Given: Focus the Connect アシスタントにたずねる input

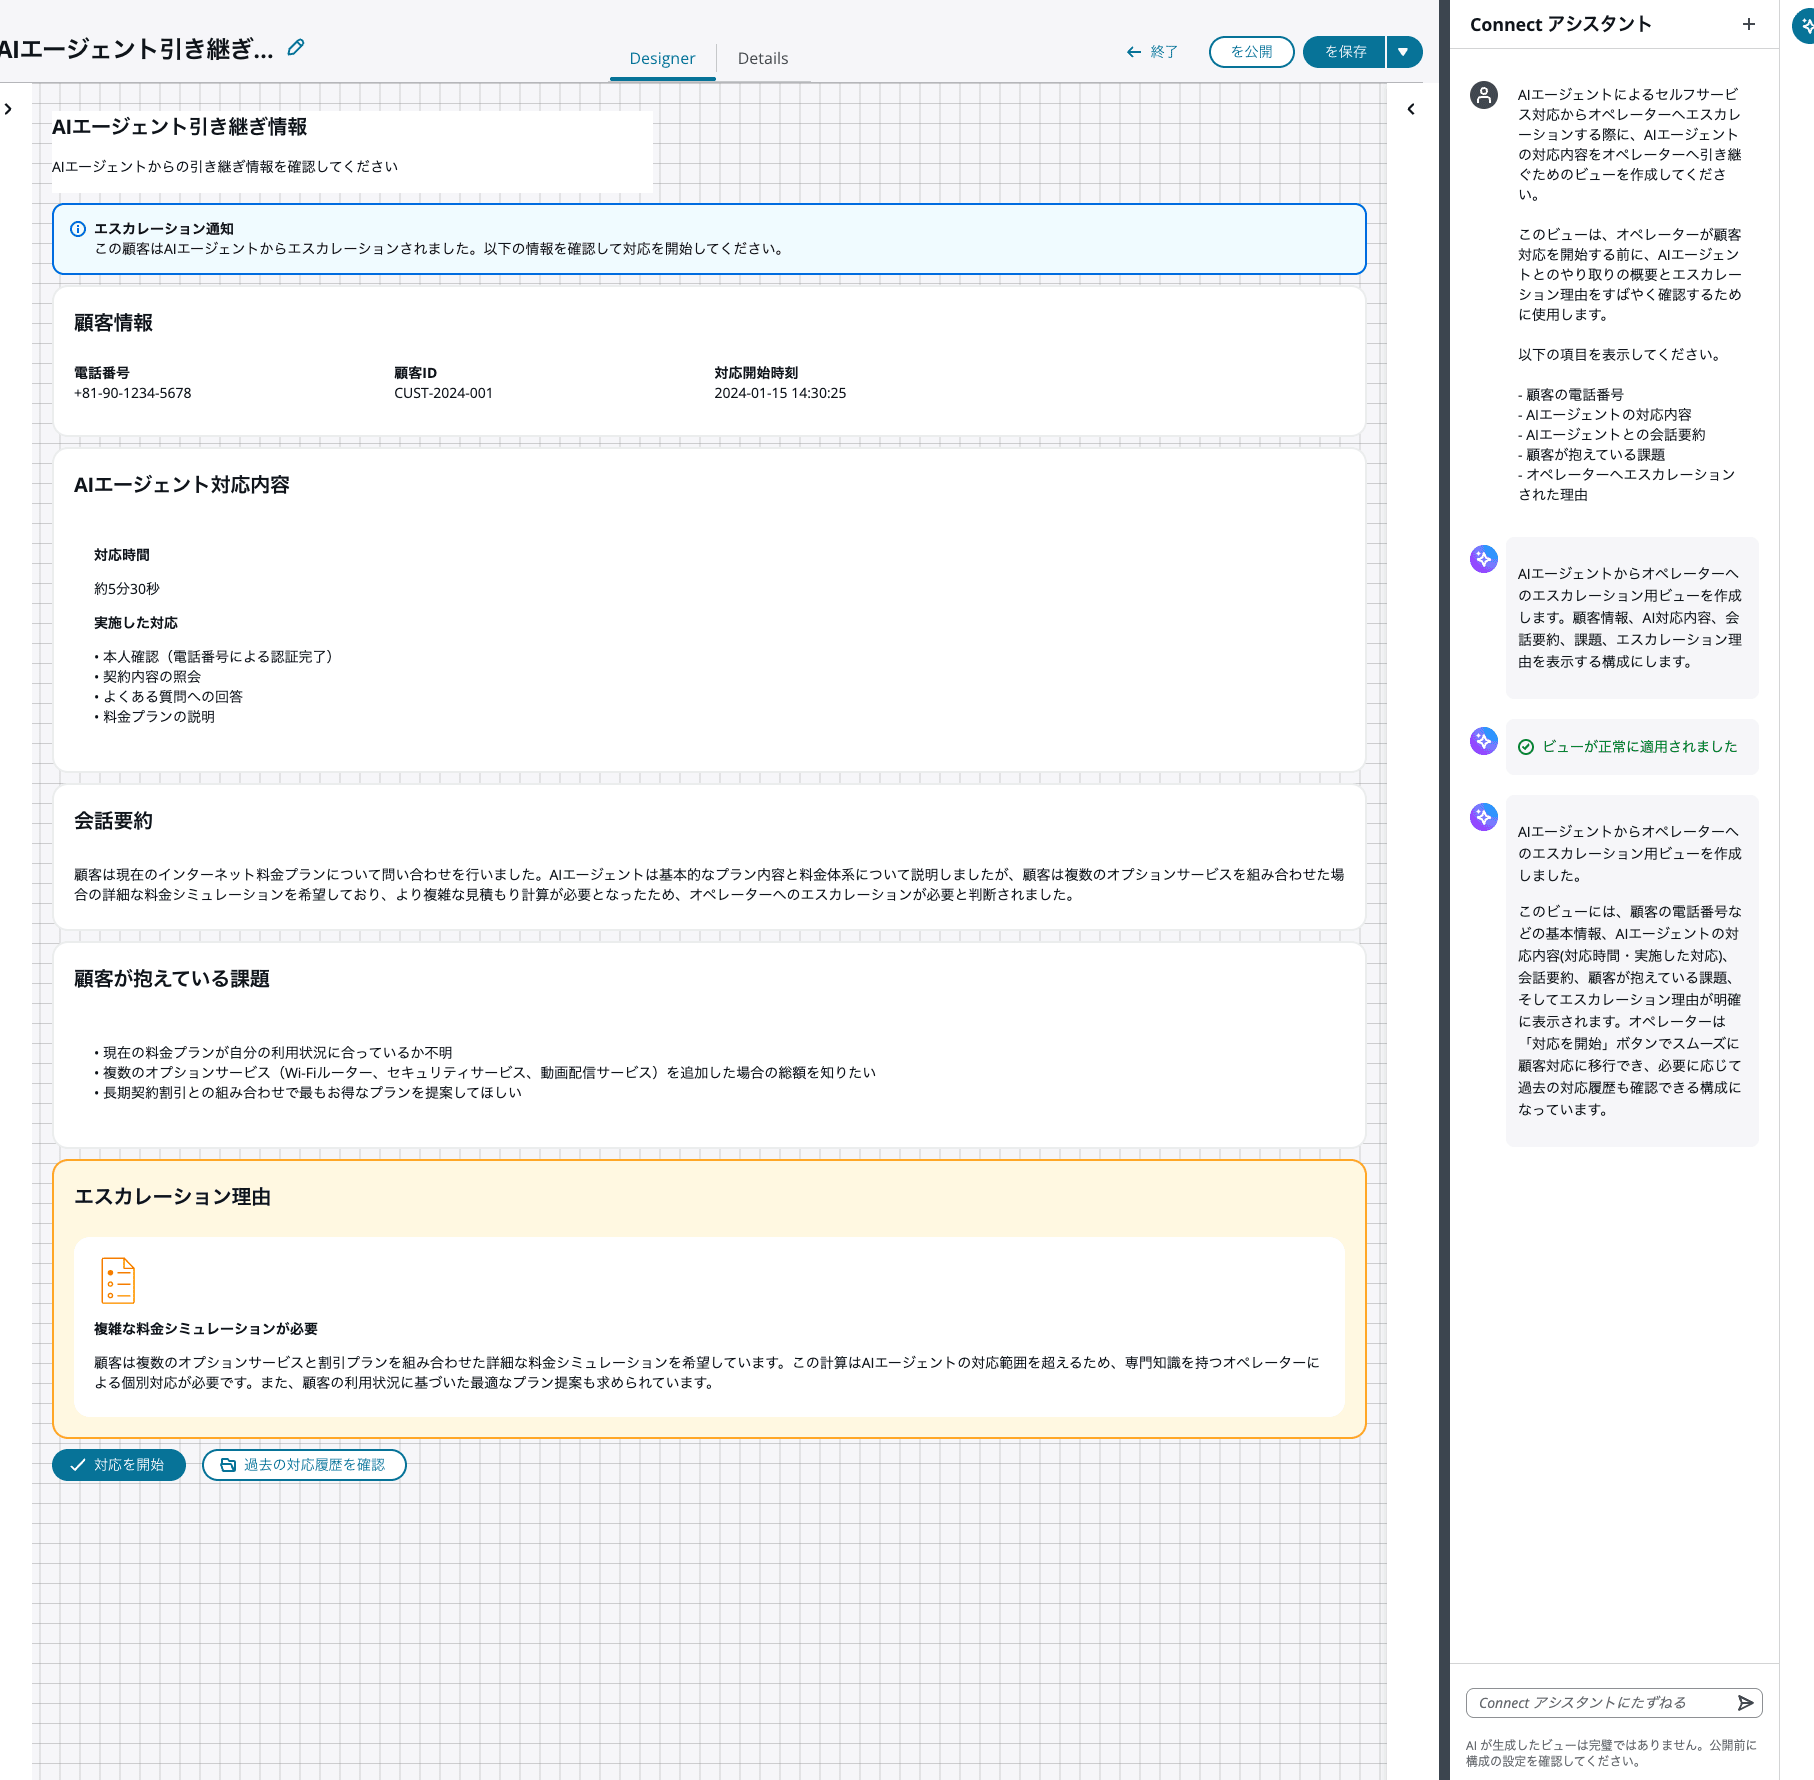Looking at the screenshot, I should click(x=1601, y=1703).
